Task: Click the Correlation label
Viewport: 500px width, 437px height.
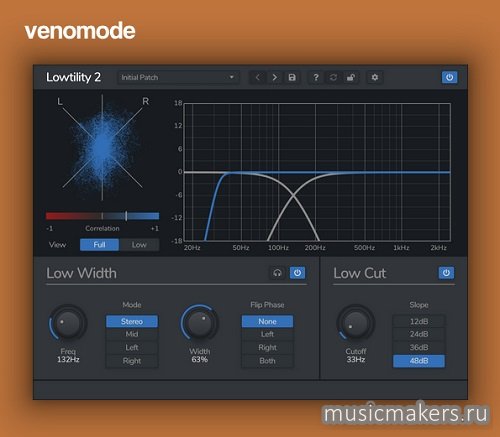Action: coord(102,229)
